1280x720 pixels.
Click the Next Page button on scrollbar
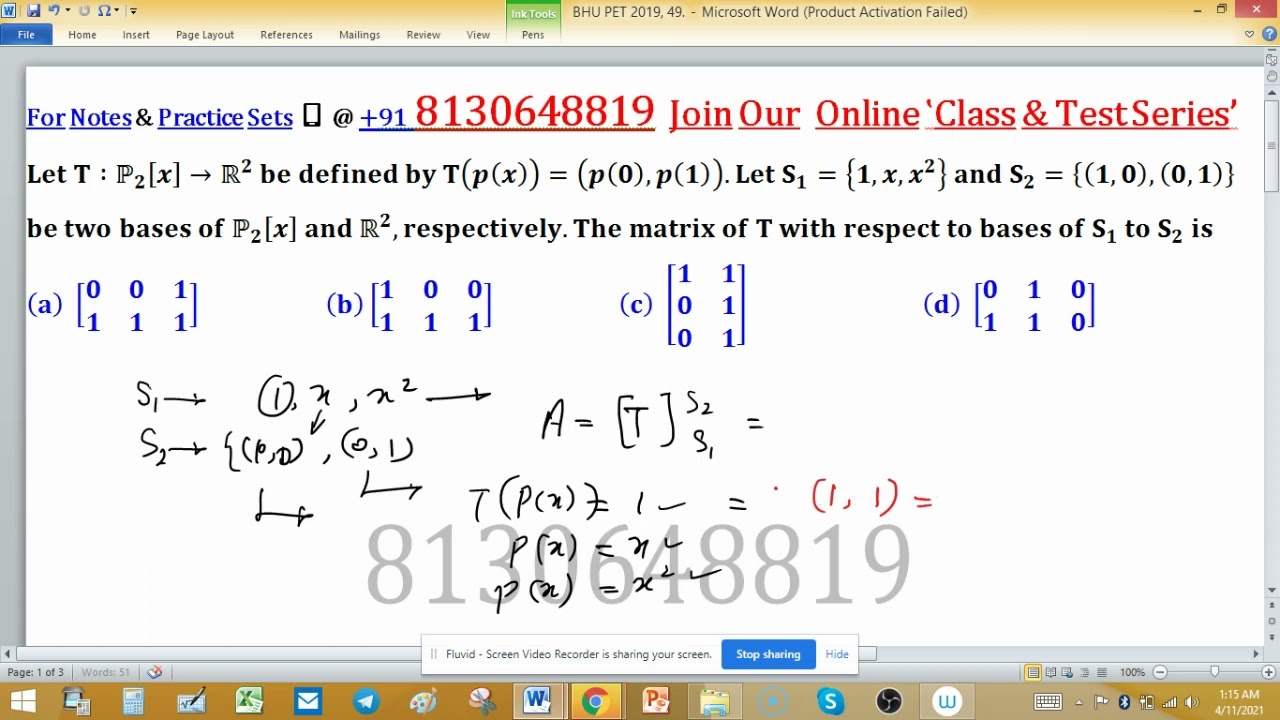coord(1271,638)
